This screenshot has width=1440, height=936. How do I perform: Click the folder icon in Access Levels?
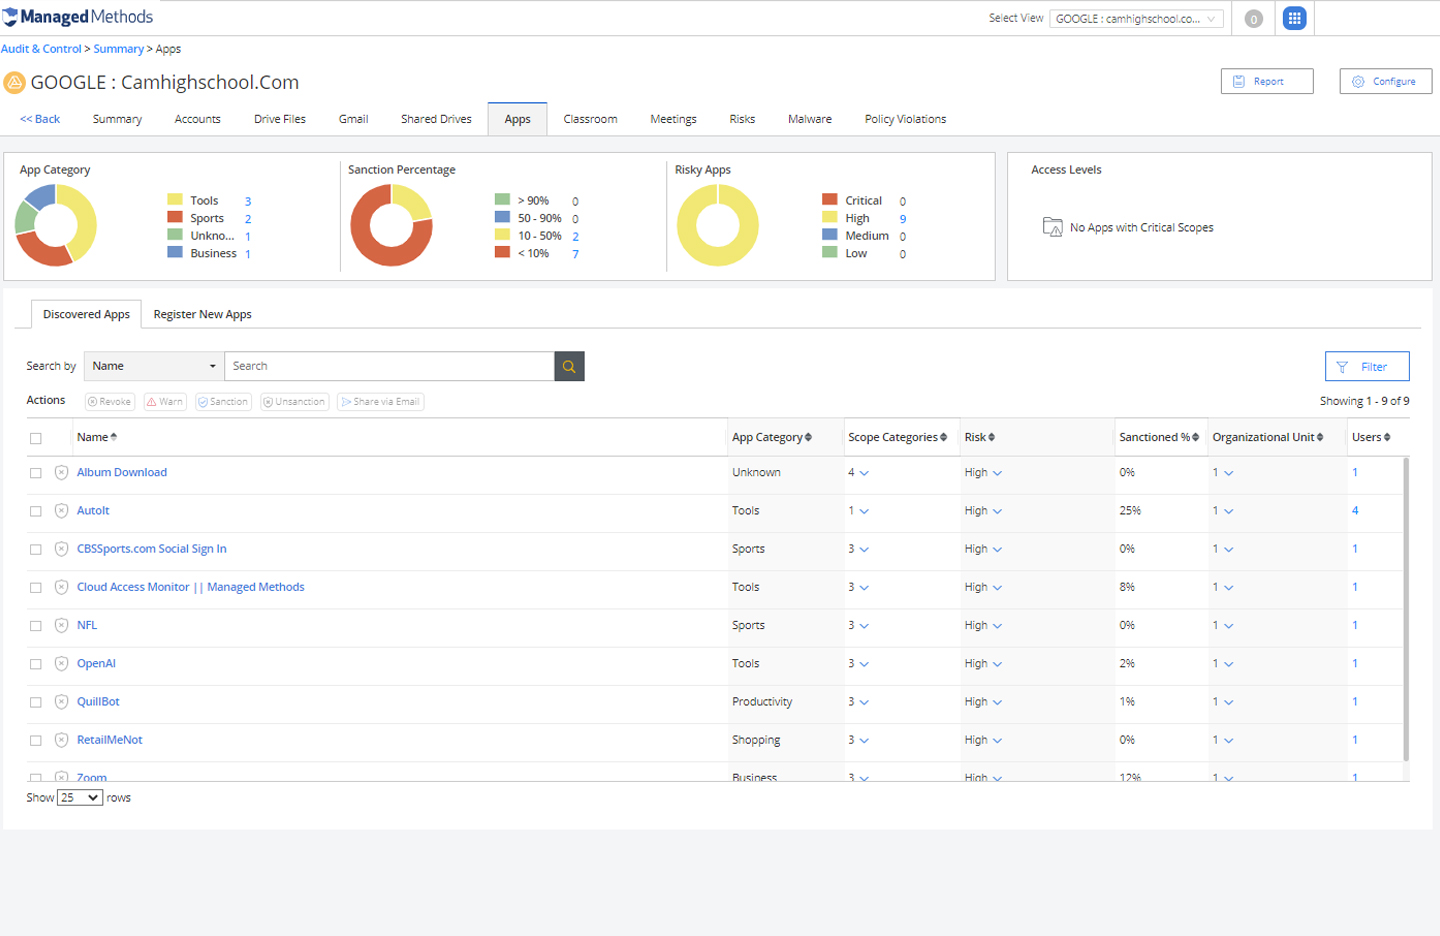tap(1052, 227)
